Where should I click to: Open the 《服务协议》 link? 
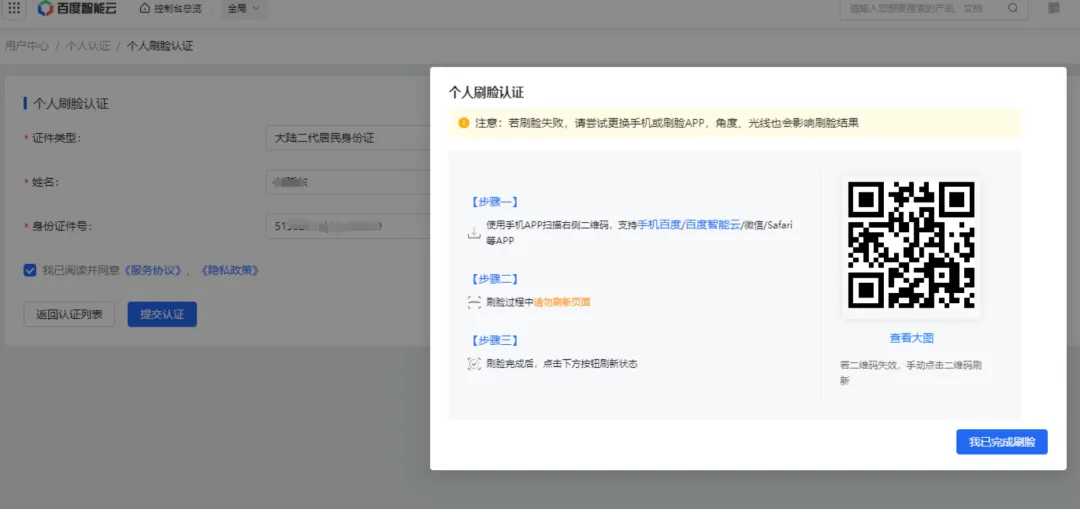click(152, 270)
